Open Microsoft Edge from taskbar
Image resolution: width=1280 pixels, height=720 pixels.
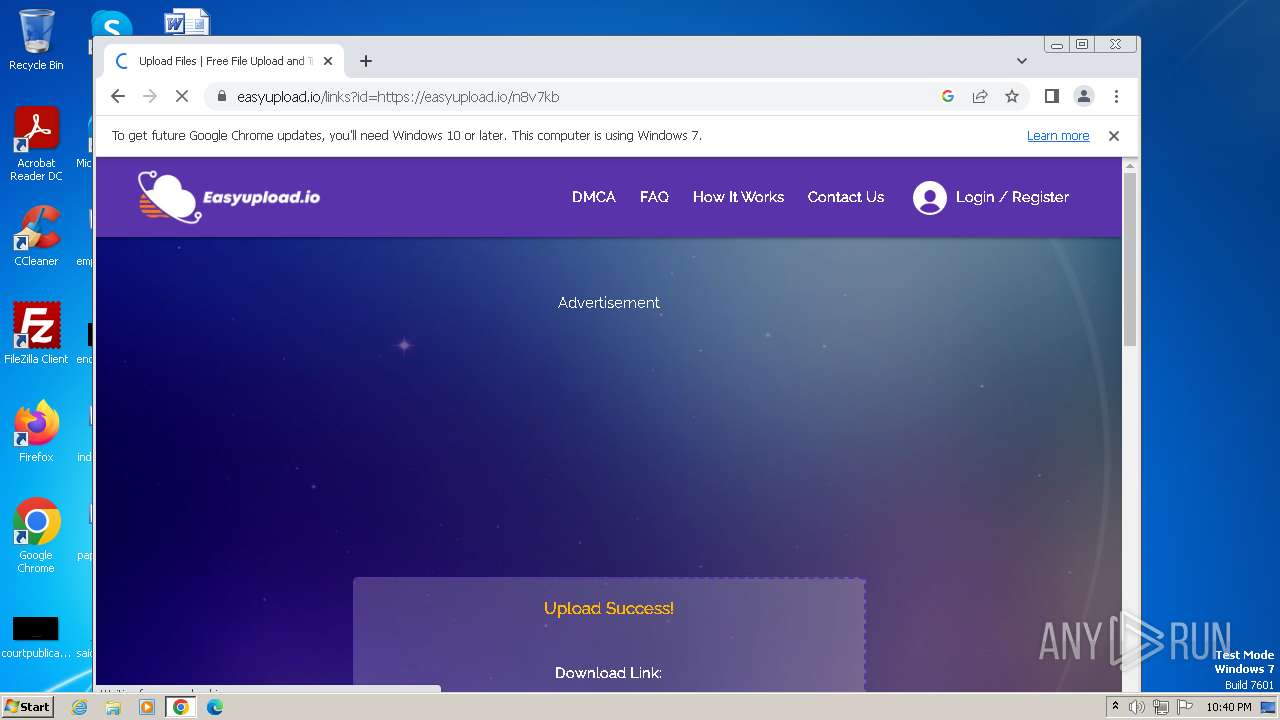click(214, 707)
